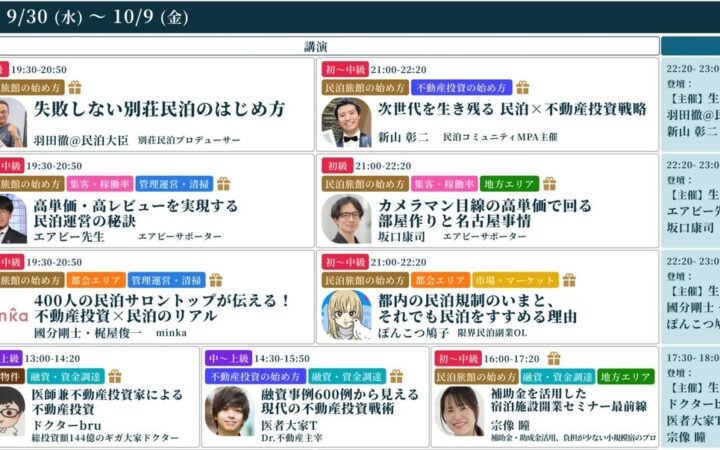720x450 pixels.
Task: Open 医者大家T speaker photo
Action: [229, 411]
